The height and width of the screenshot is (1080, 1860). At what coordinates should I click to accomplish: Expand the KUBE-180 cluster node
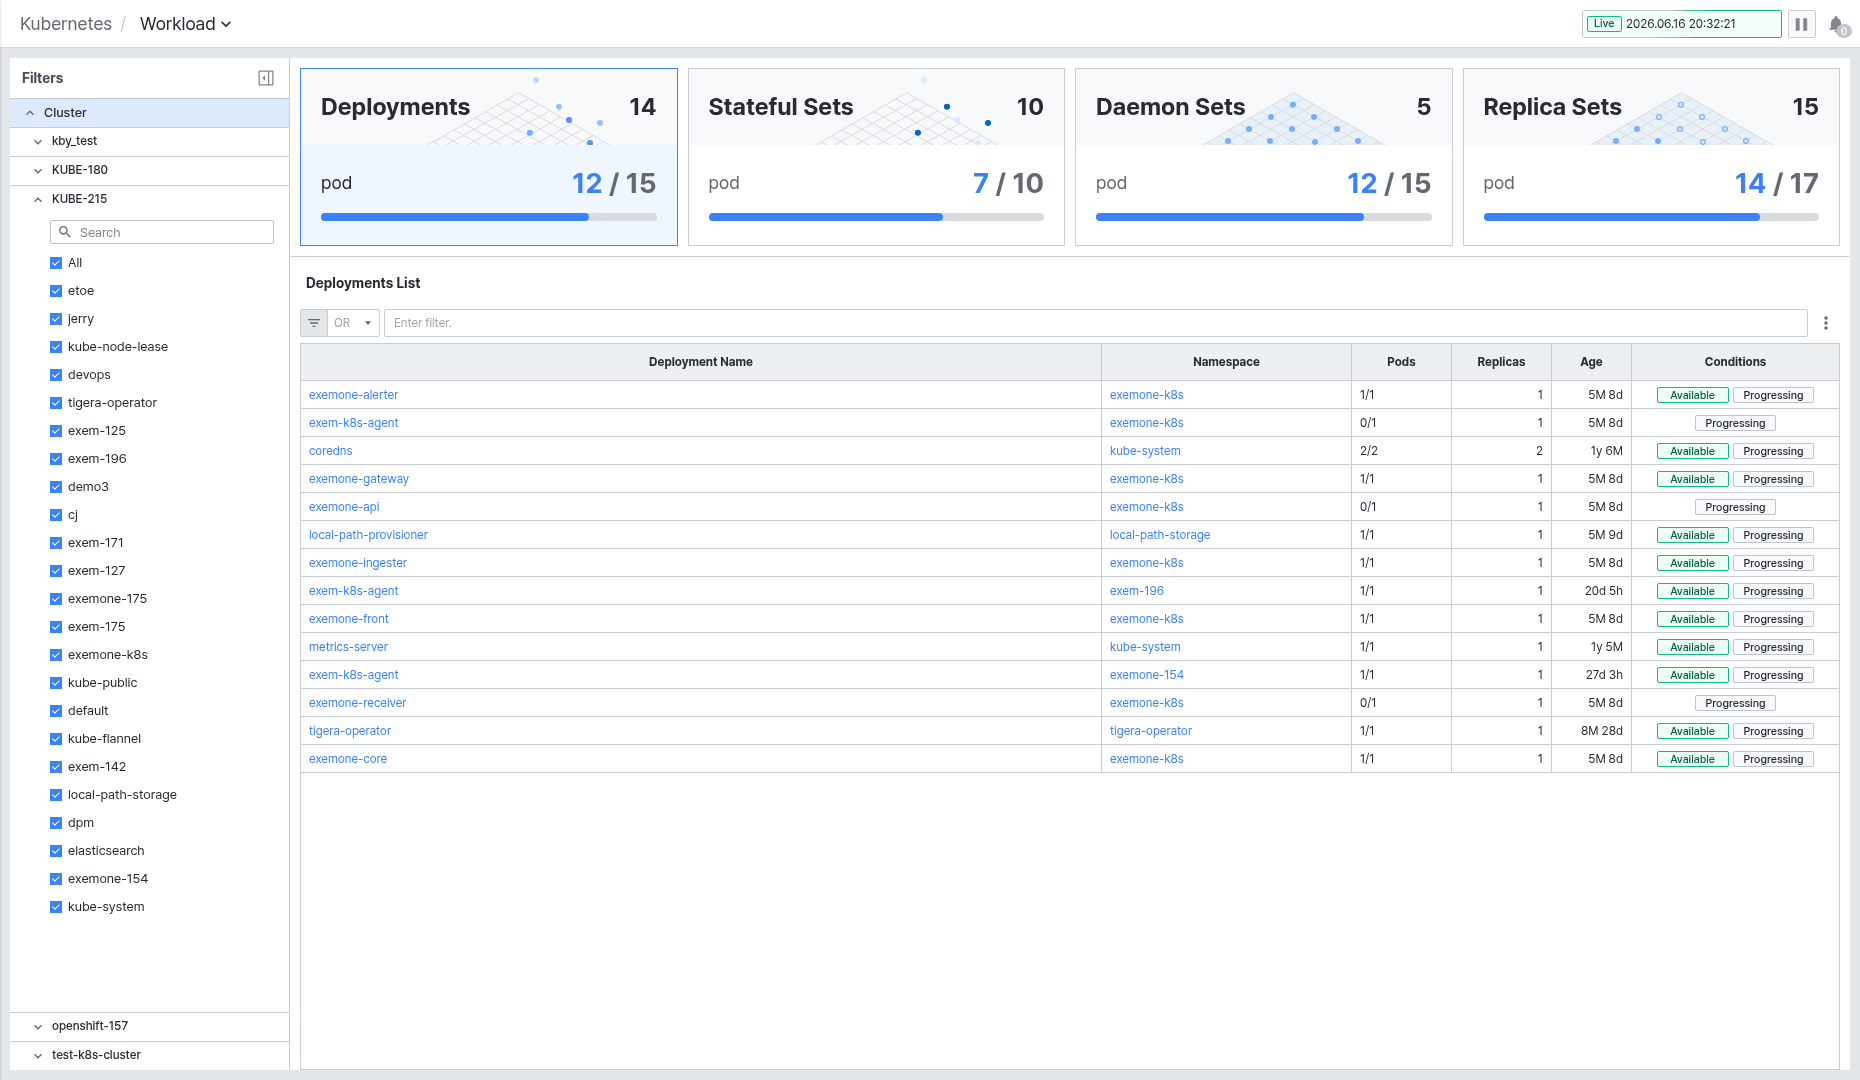pyautogui.click(x=38, y=170)
